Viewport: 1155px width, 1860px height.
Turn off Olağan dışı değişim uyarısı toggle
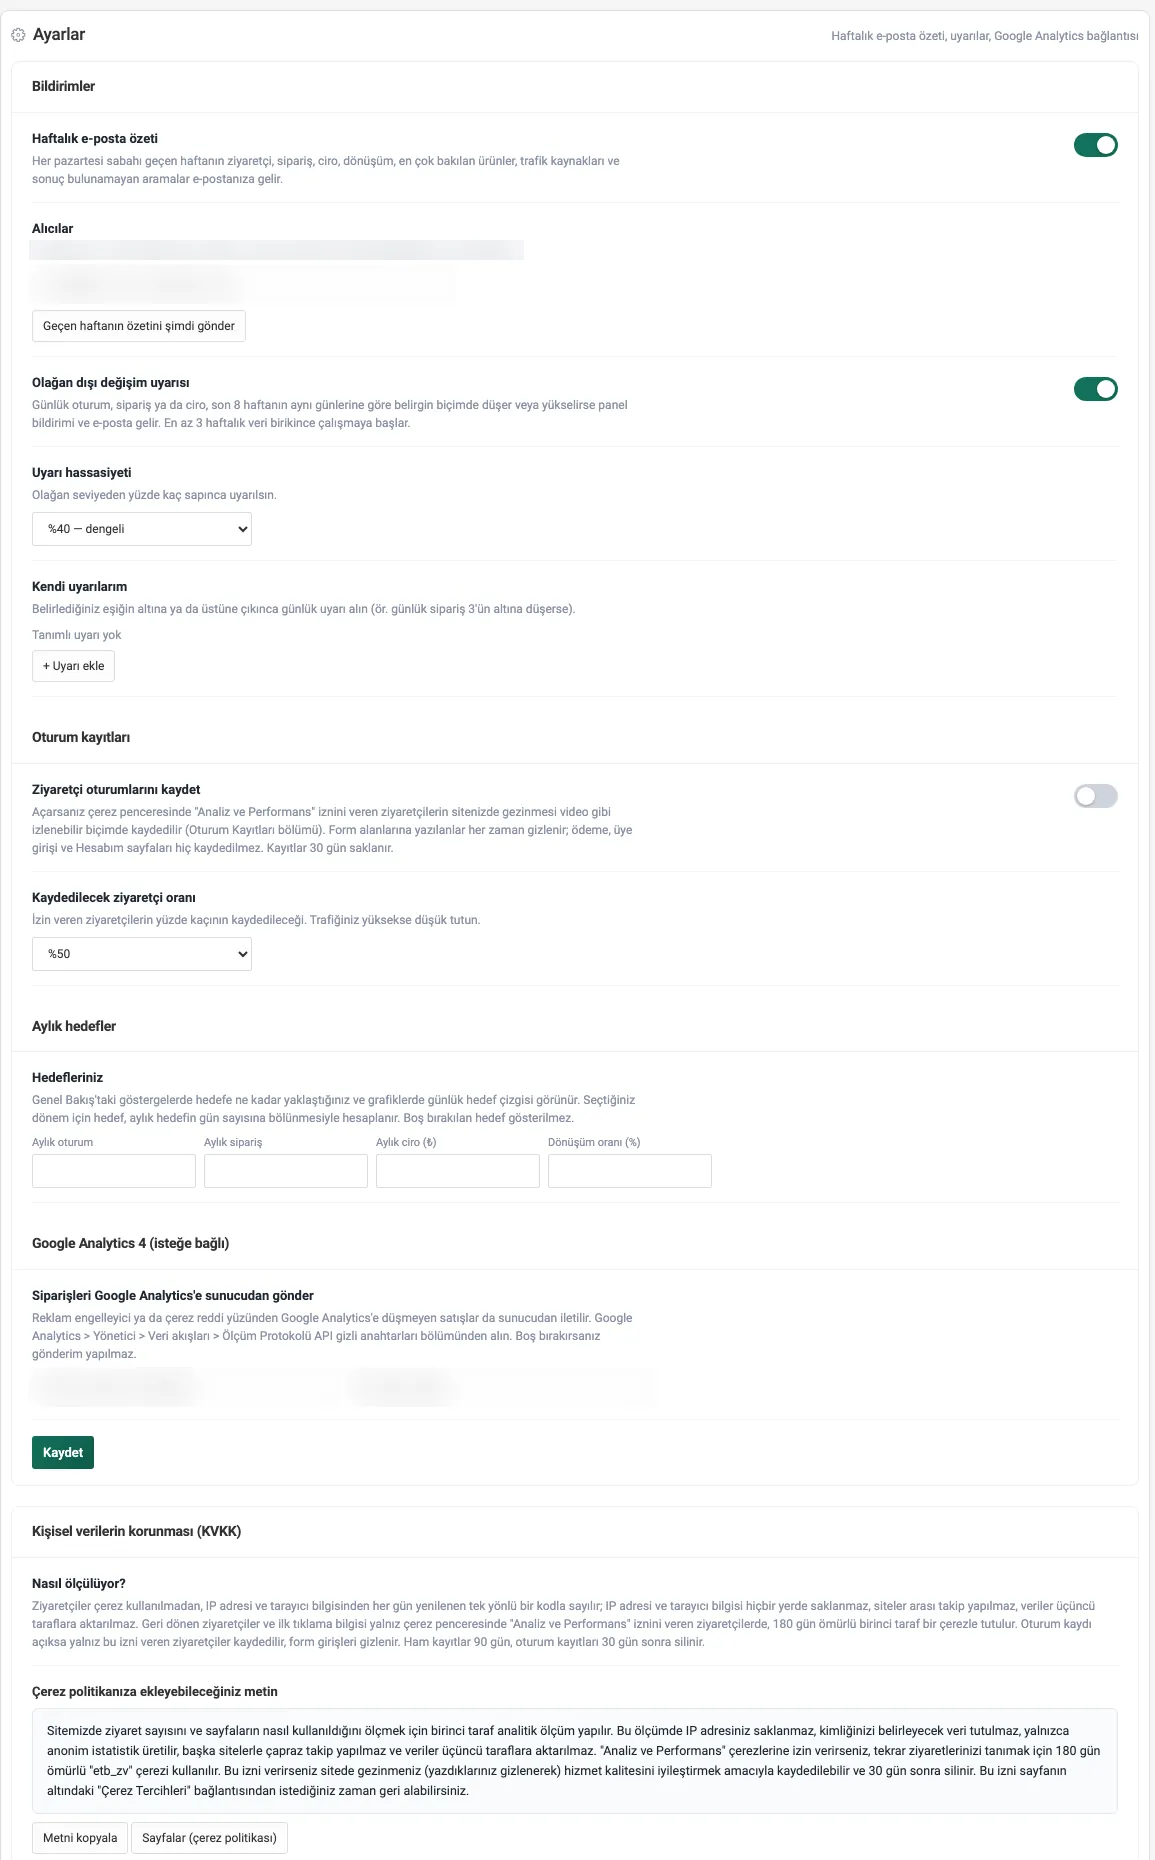pos(1095,389)
